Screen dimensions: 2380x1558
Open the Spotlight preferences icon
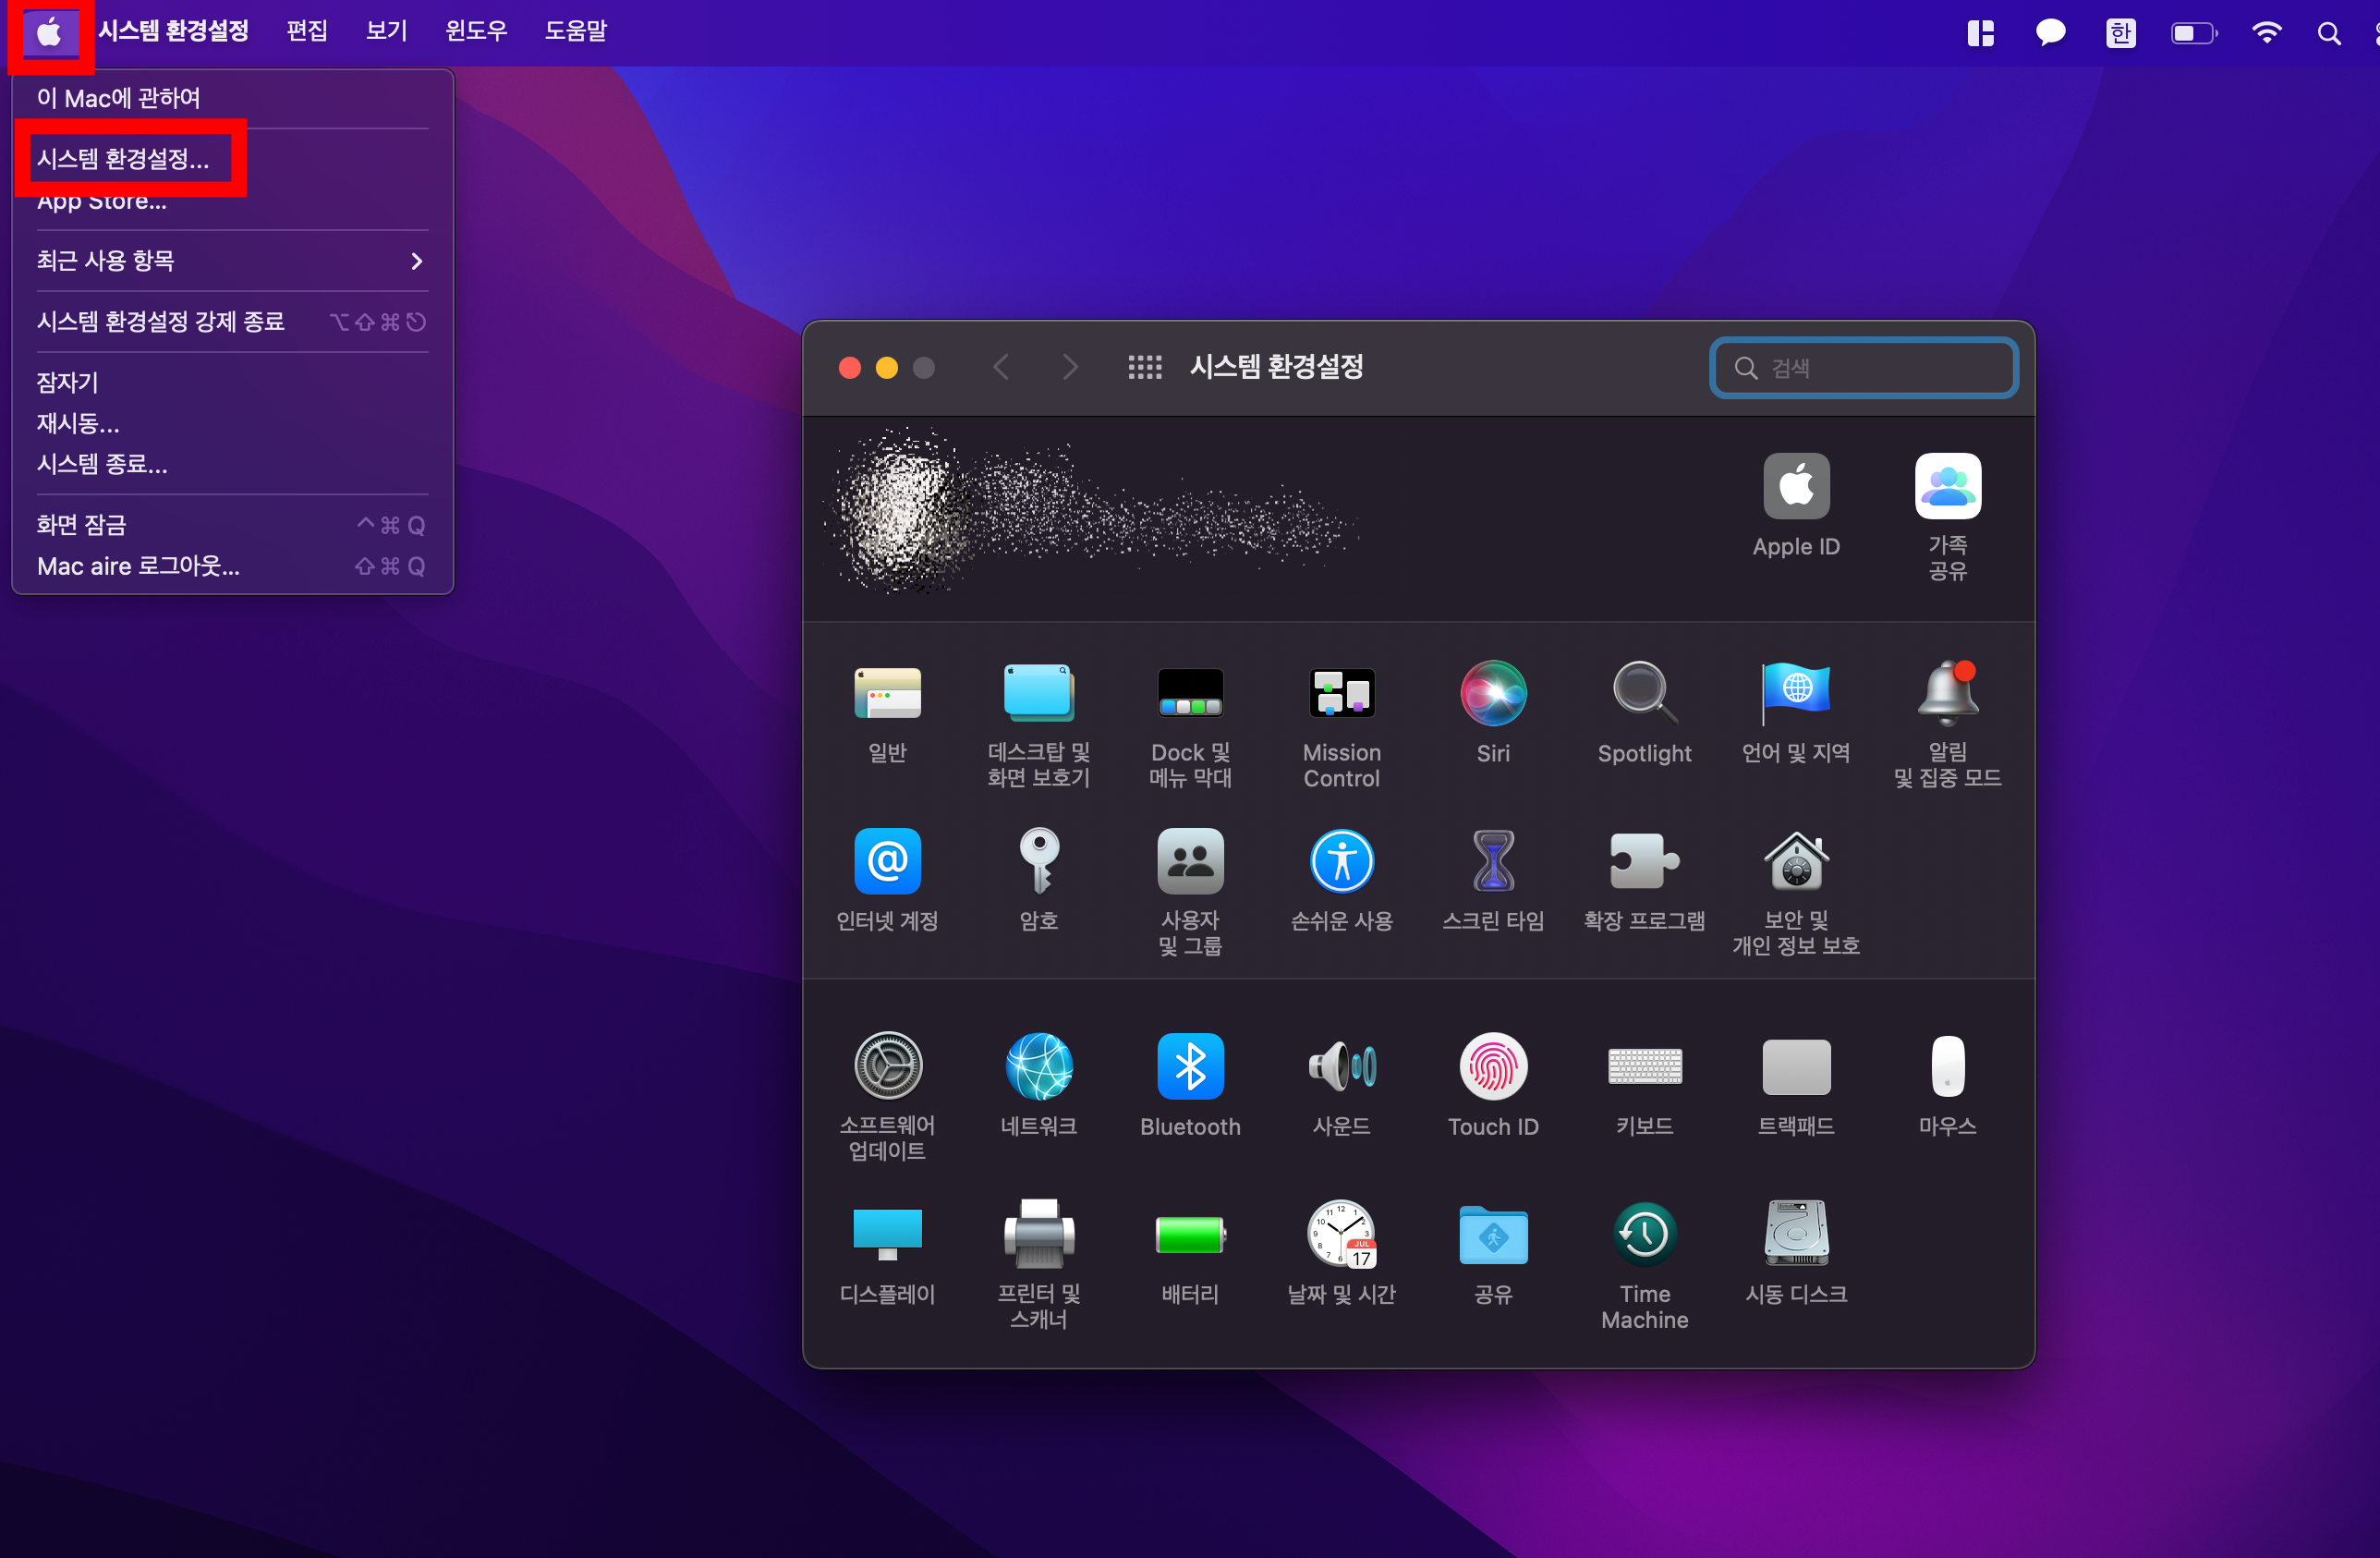(1643, 693)
